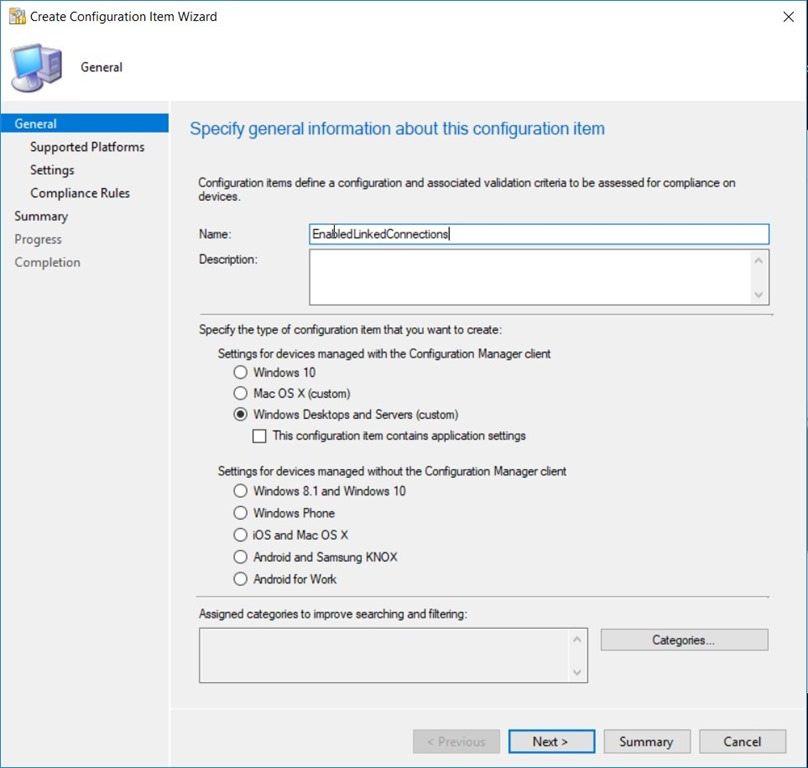
Task: Select the Windows 10 radio button
Action: pos(240,372)
